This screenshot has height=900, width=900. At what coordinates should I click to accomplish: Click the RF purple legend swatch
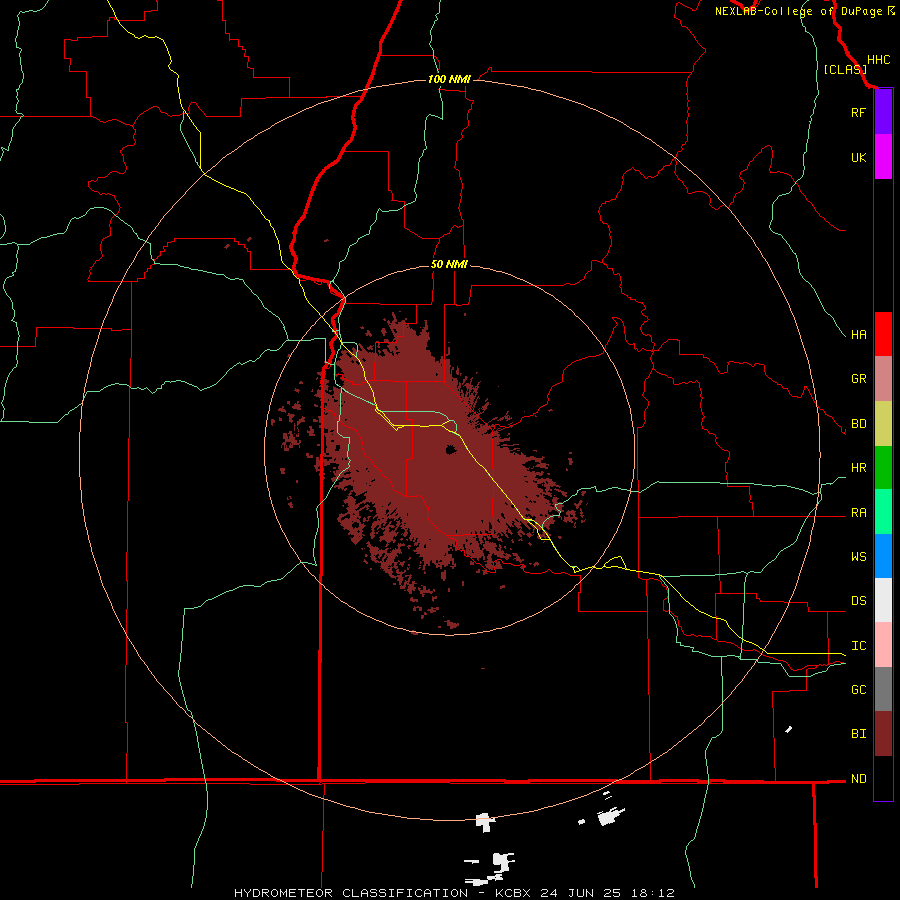pyautogui.click(x=883, y=112)
